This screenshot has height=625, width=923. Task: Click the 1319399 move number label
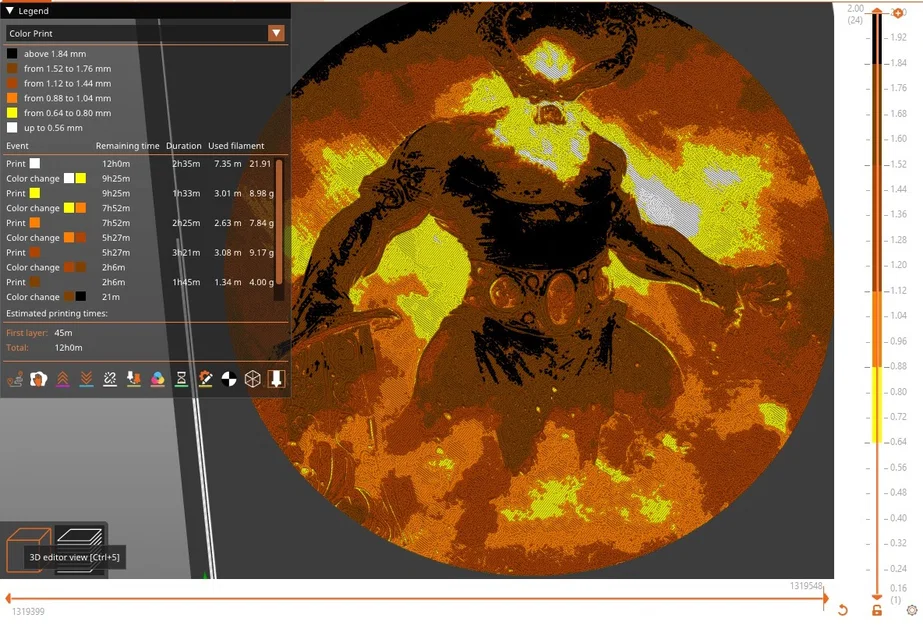click(28, 612)
